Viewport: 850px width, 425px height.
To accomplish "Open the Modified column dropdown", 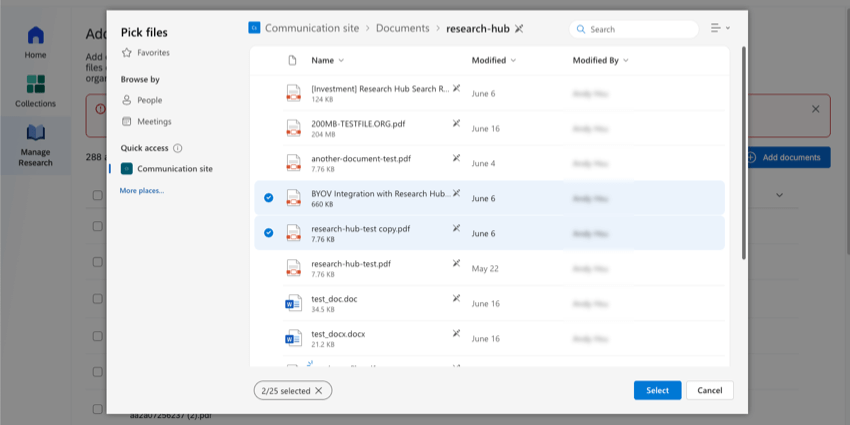I will (x=513, y=61).
